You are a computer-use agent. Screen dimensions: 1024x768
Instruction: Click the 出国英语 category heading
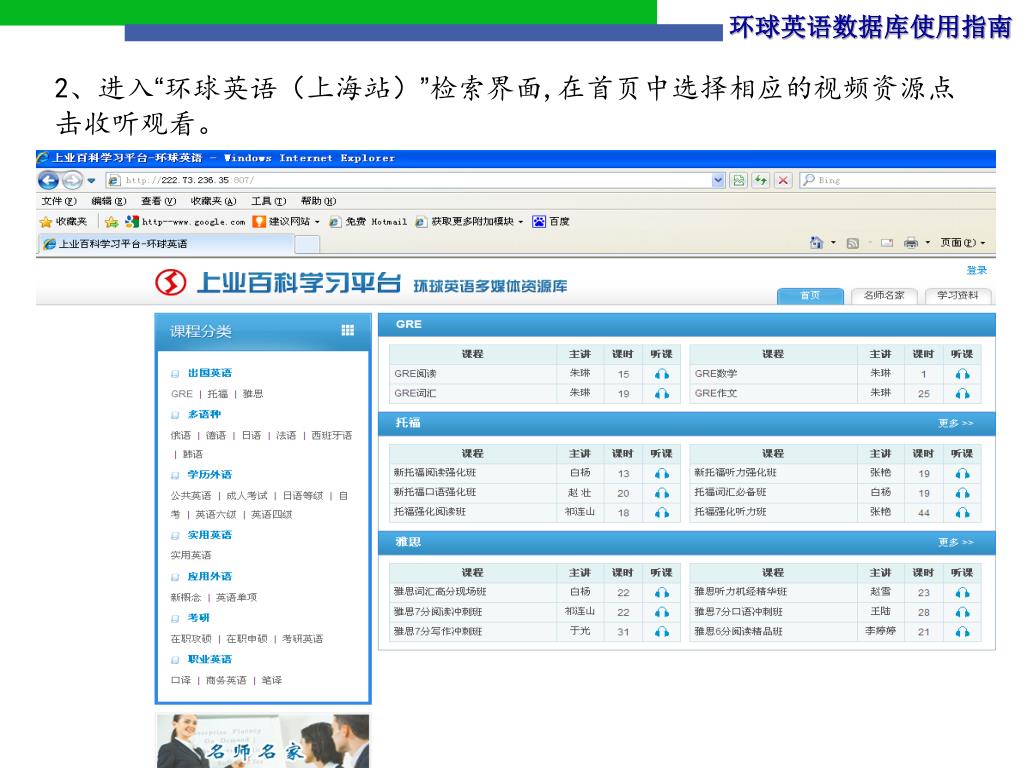pos(210,373)
